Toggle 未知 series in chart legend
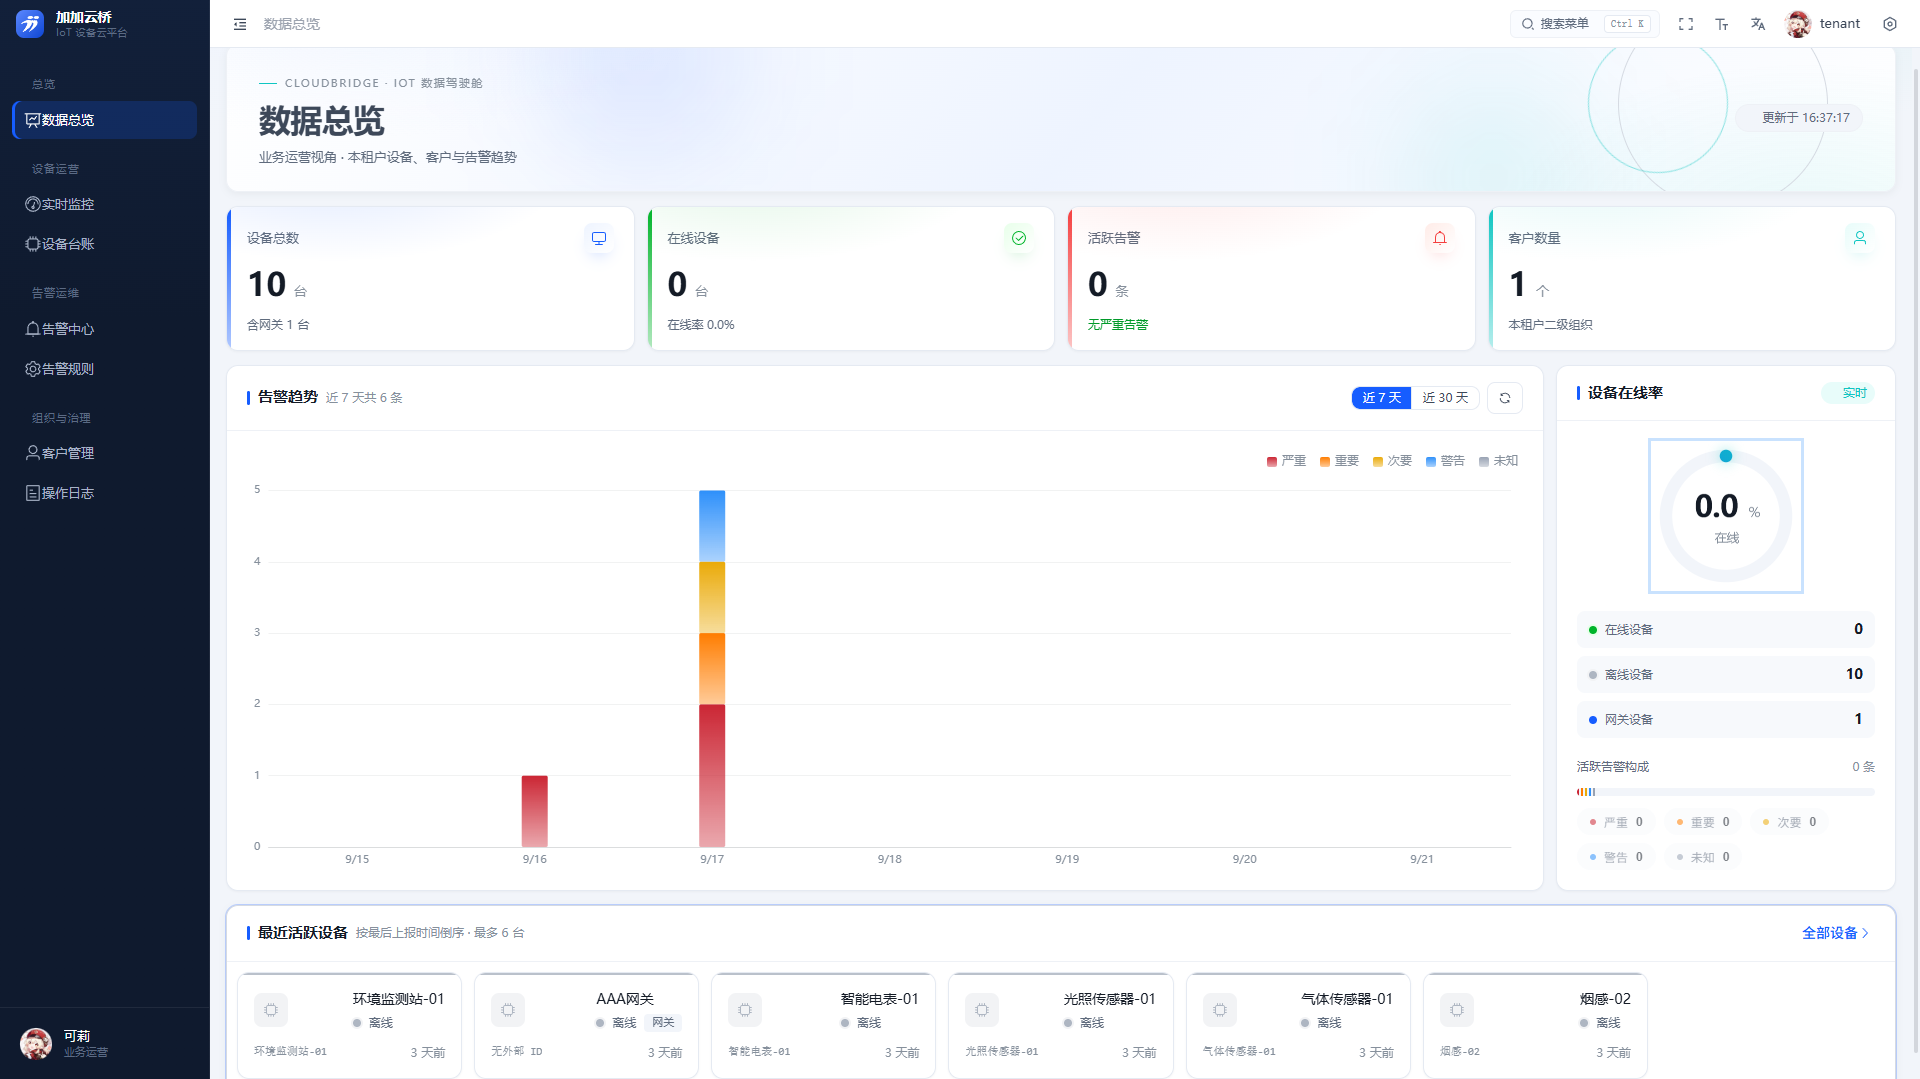Screen dimensions: 1920x1079 (1498, 461)
